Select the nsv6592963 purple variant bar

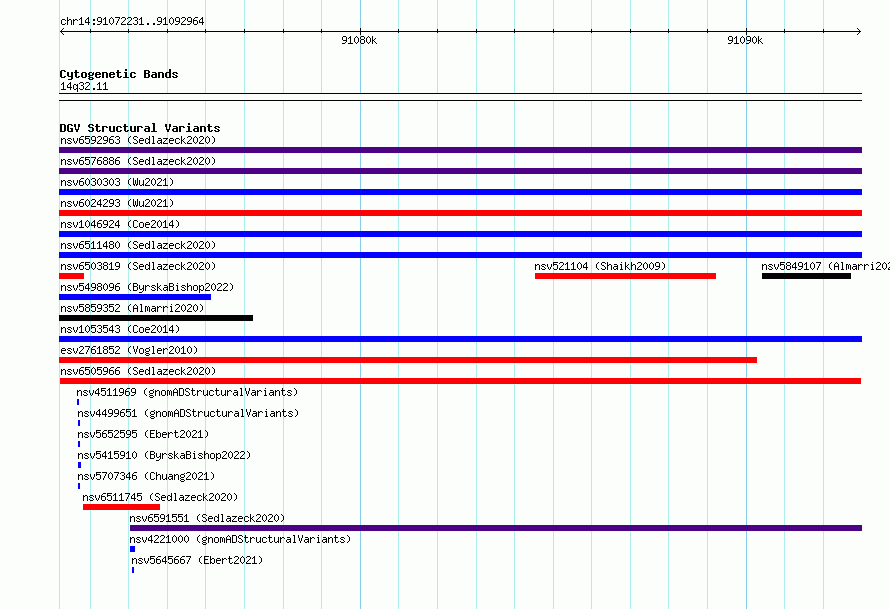[460, 150]
